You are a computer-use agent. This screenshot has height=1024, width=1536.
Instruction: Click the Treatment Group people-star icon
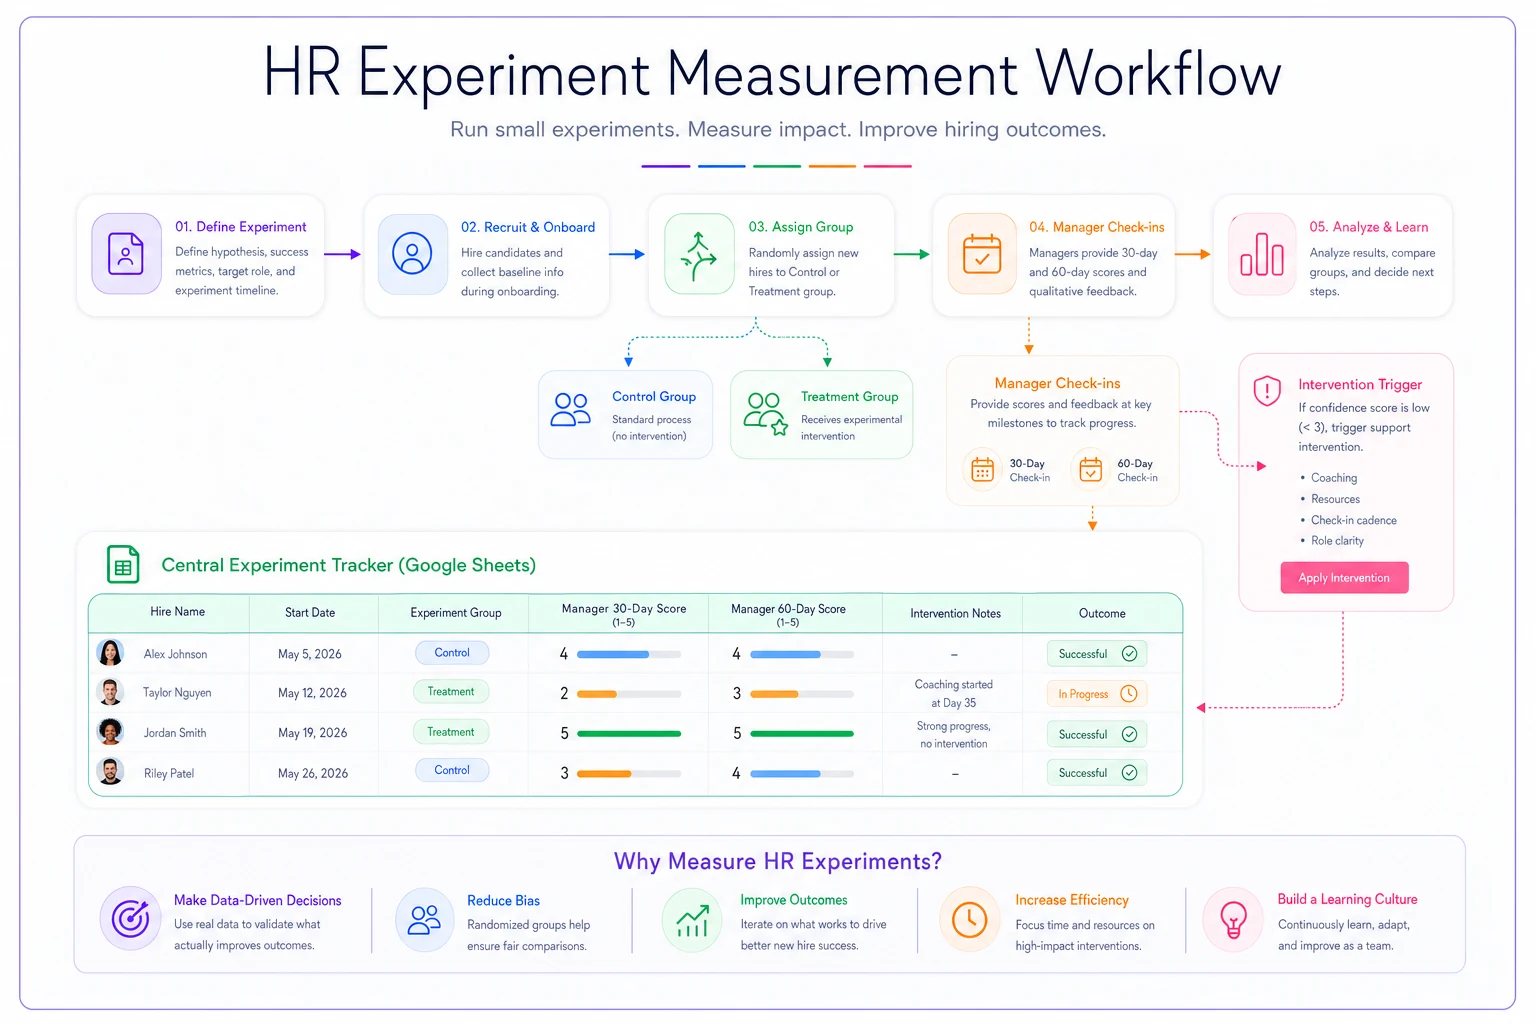766,414
